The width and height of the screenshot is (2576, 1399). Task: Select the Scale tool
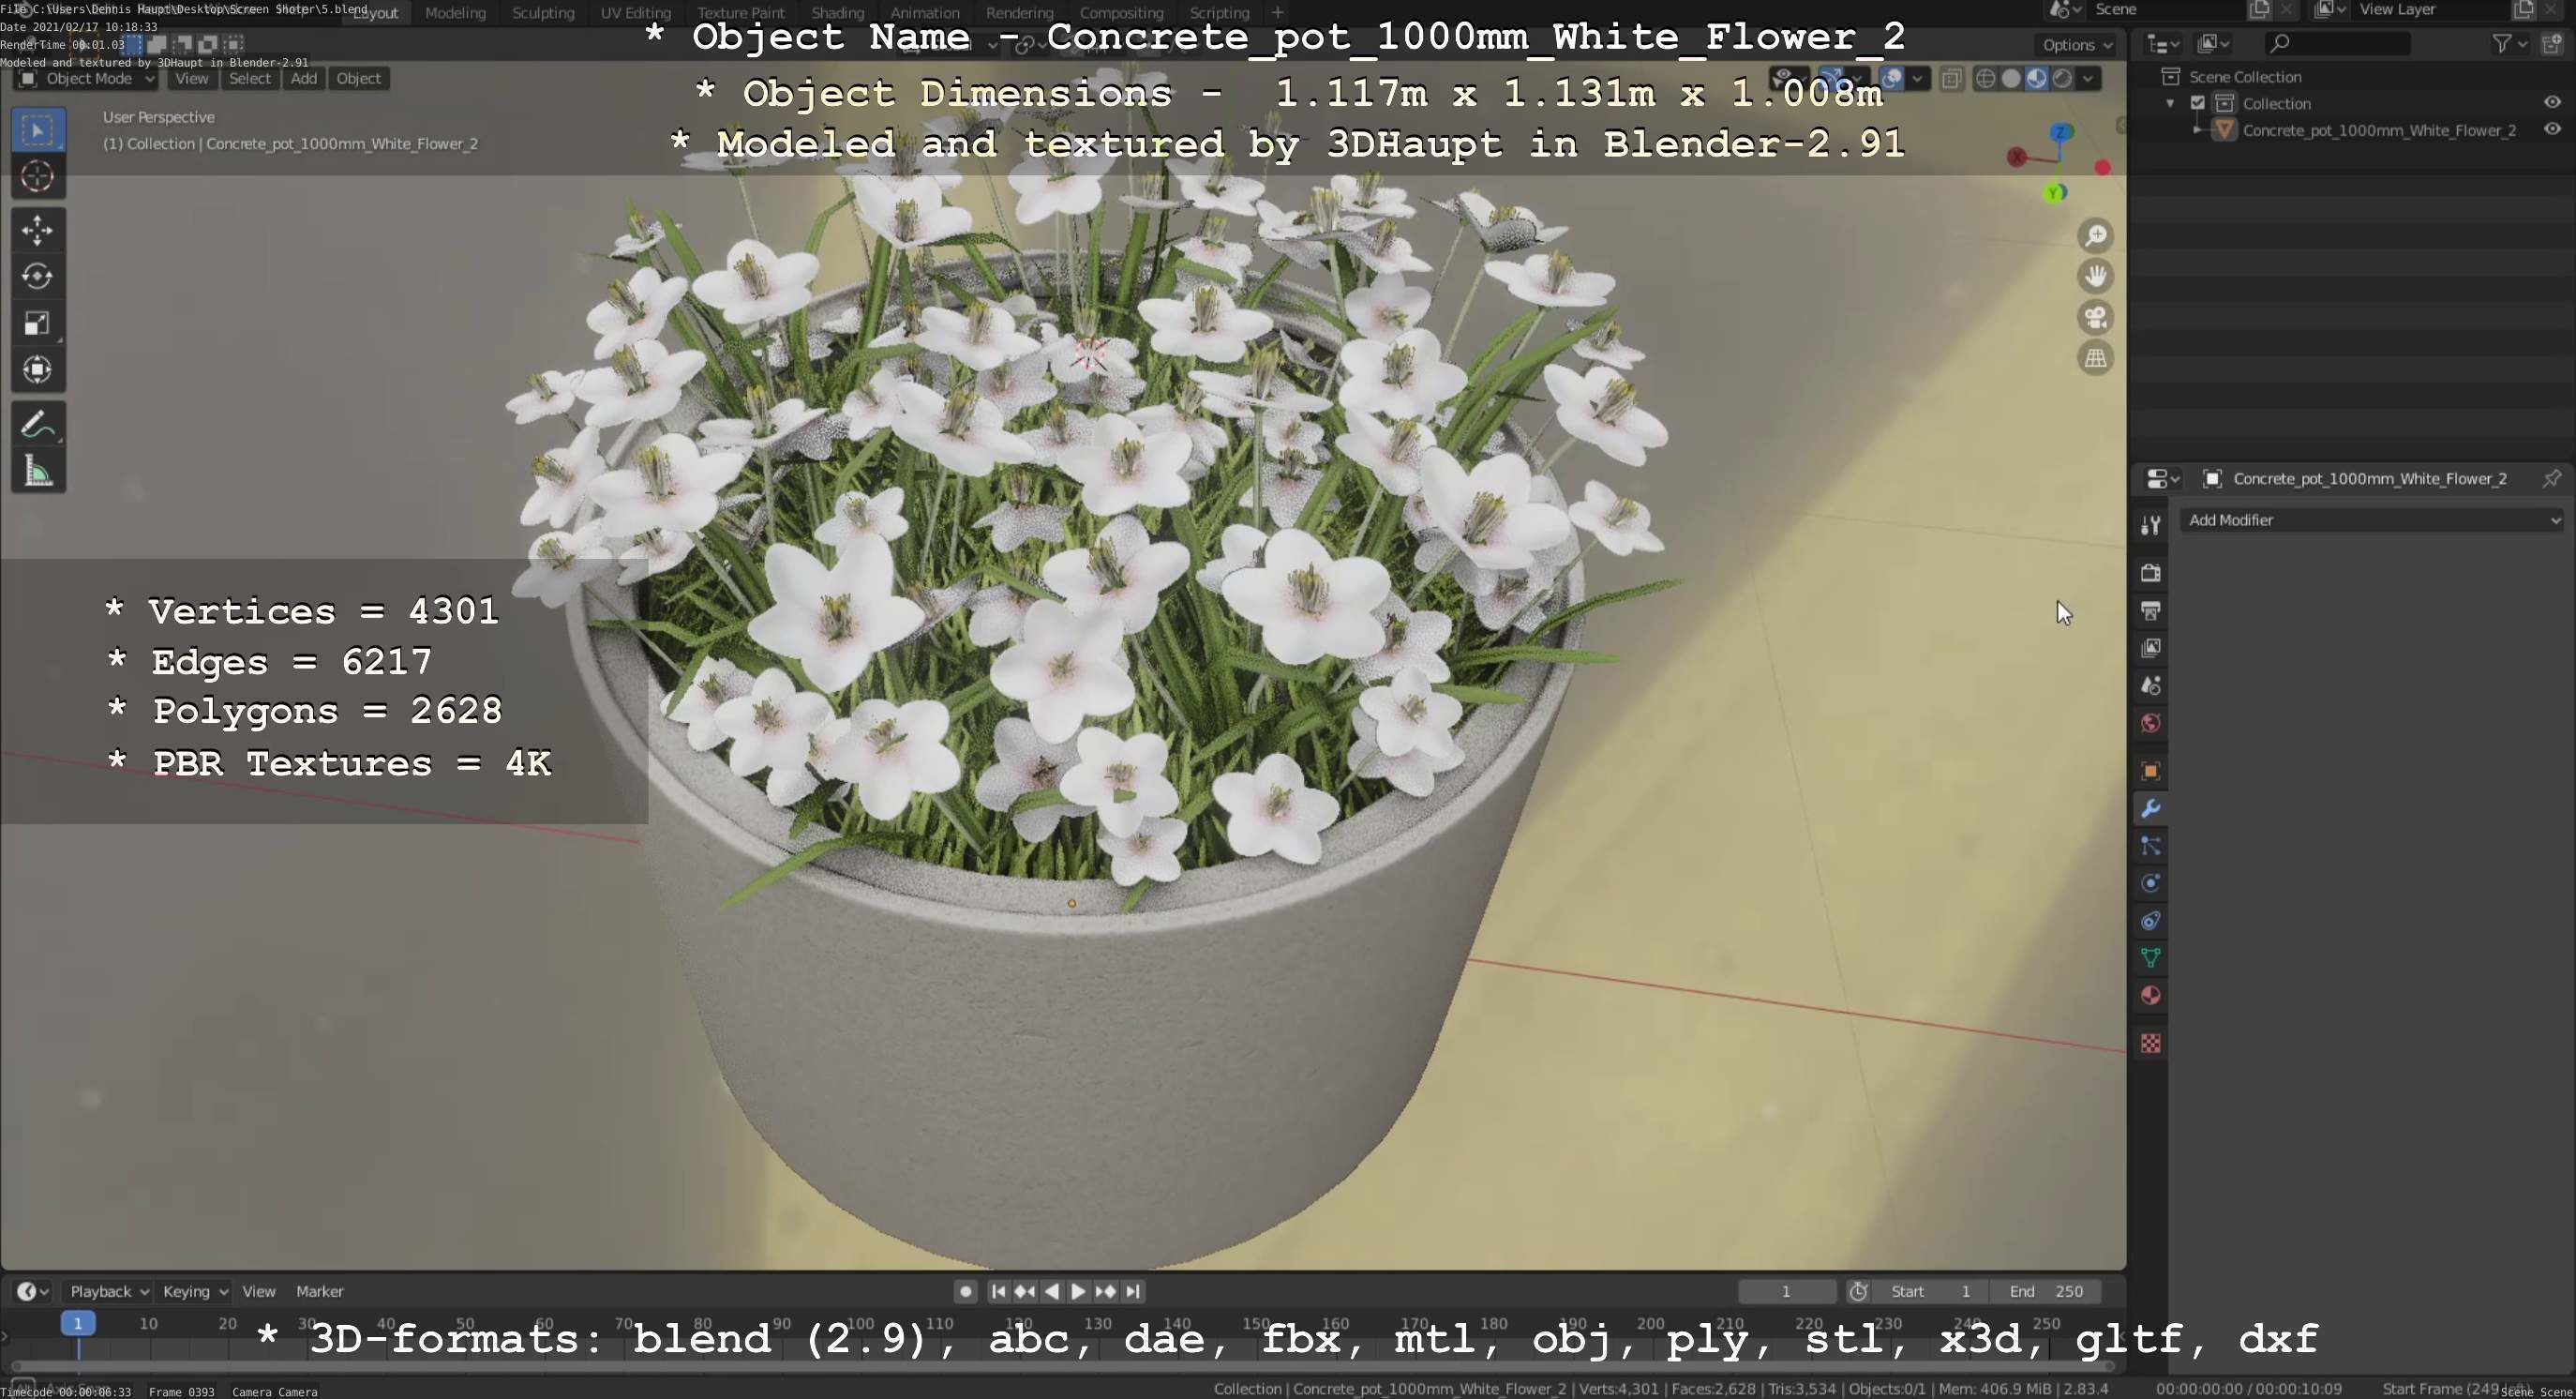38,323
